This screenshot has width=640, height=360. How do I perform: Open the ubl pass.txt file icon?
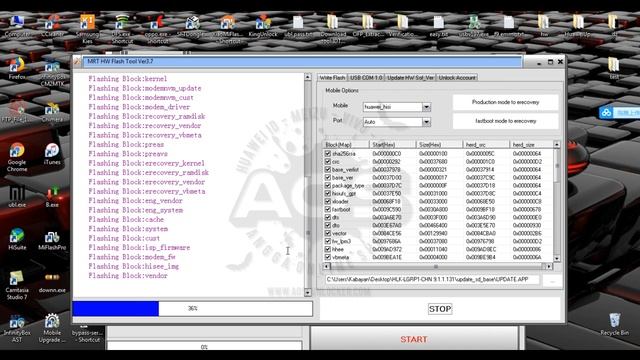pyautogui.click(x=298, y=25)
